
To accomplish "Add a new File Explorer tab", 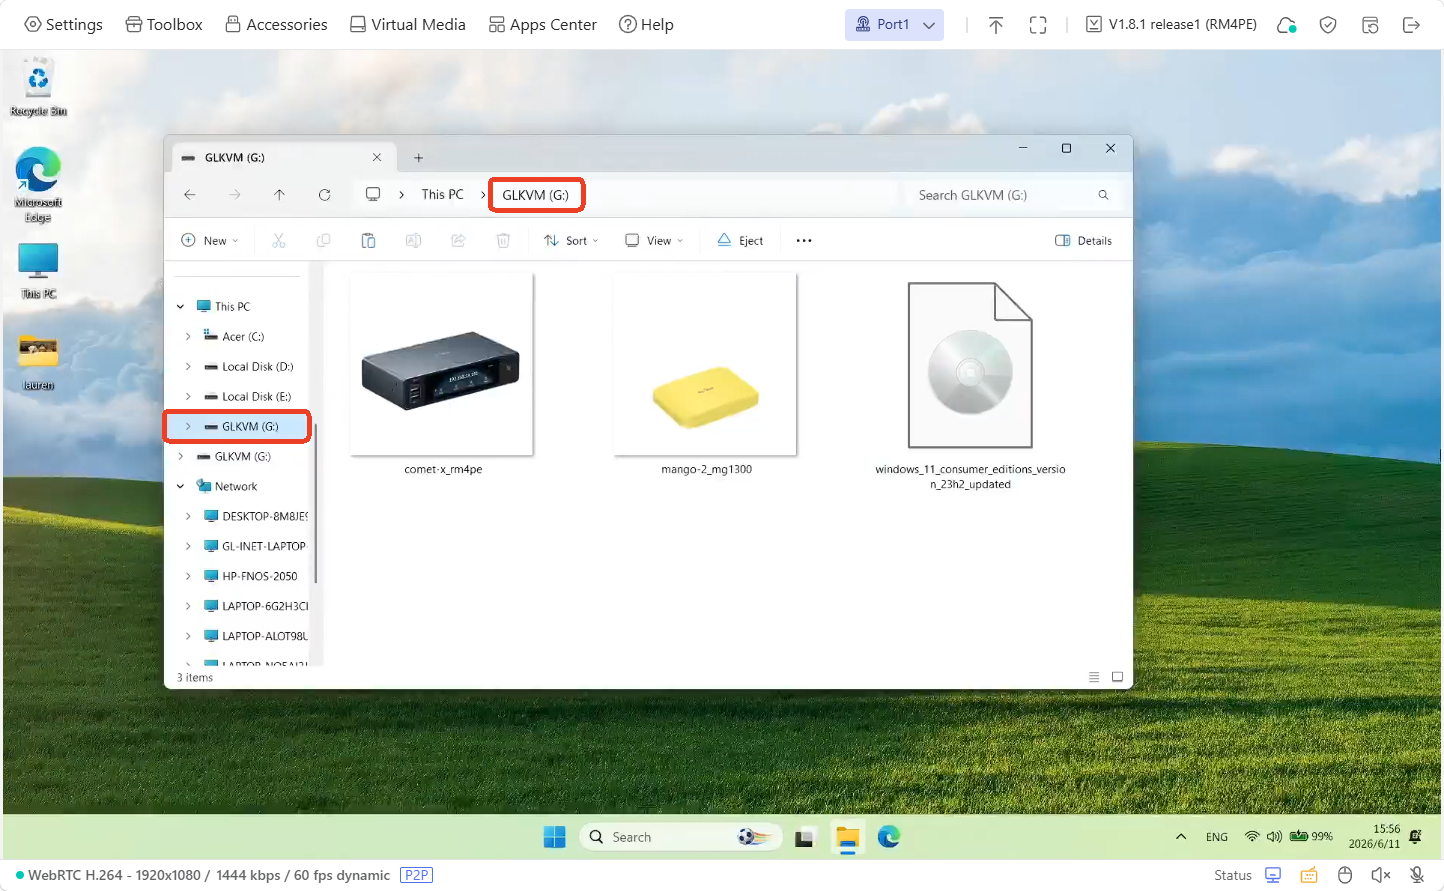I will pyautogui.click(x=419, y=157).
